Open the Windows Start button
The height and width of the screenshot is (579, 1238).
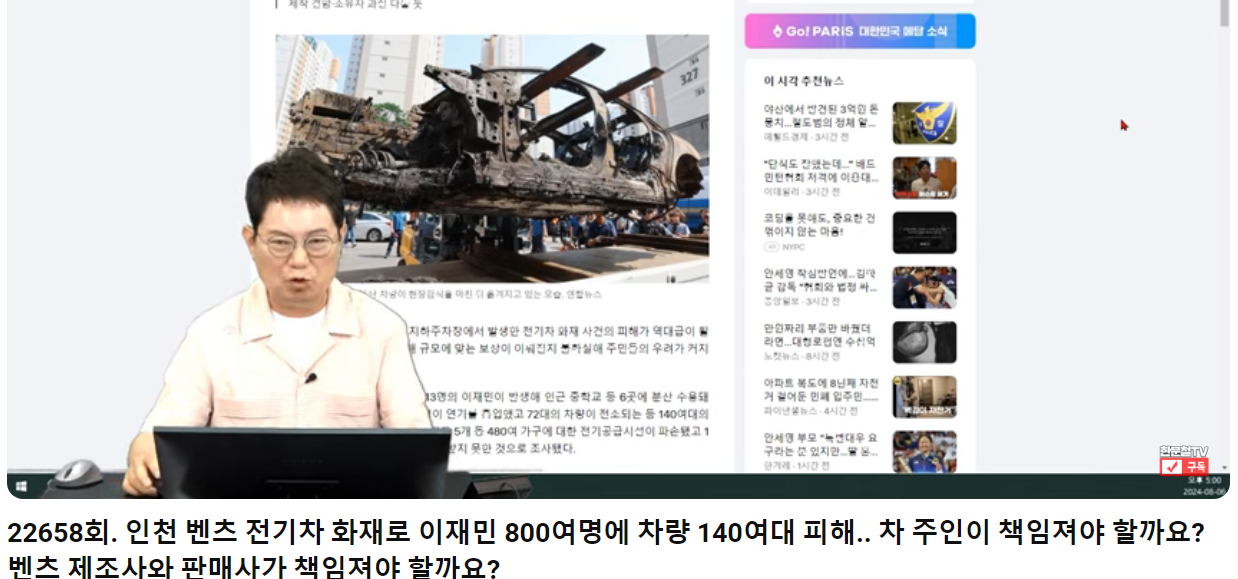tap(21, 487)
